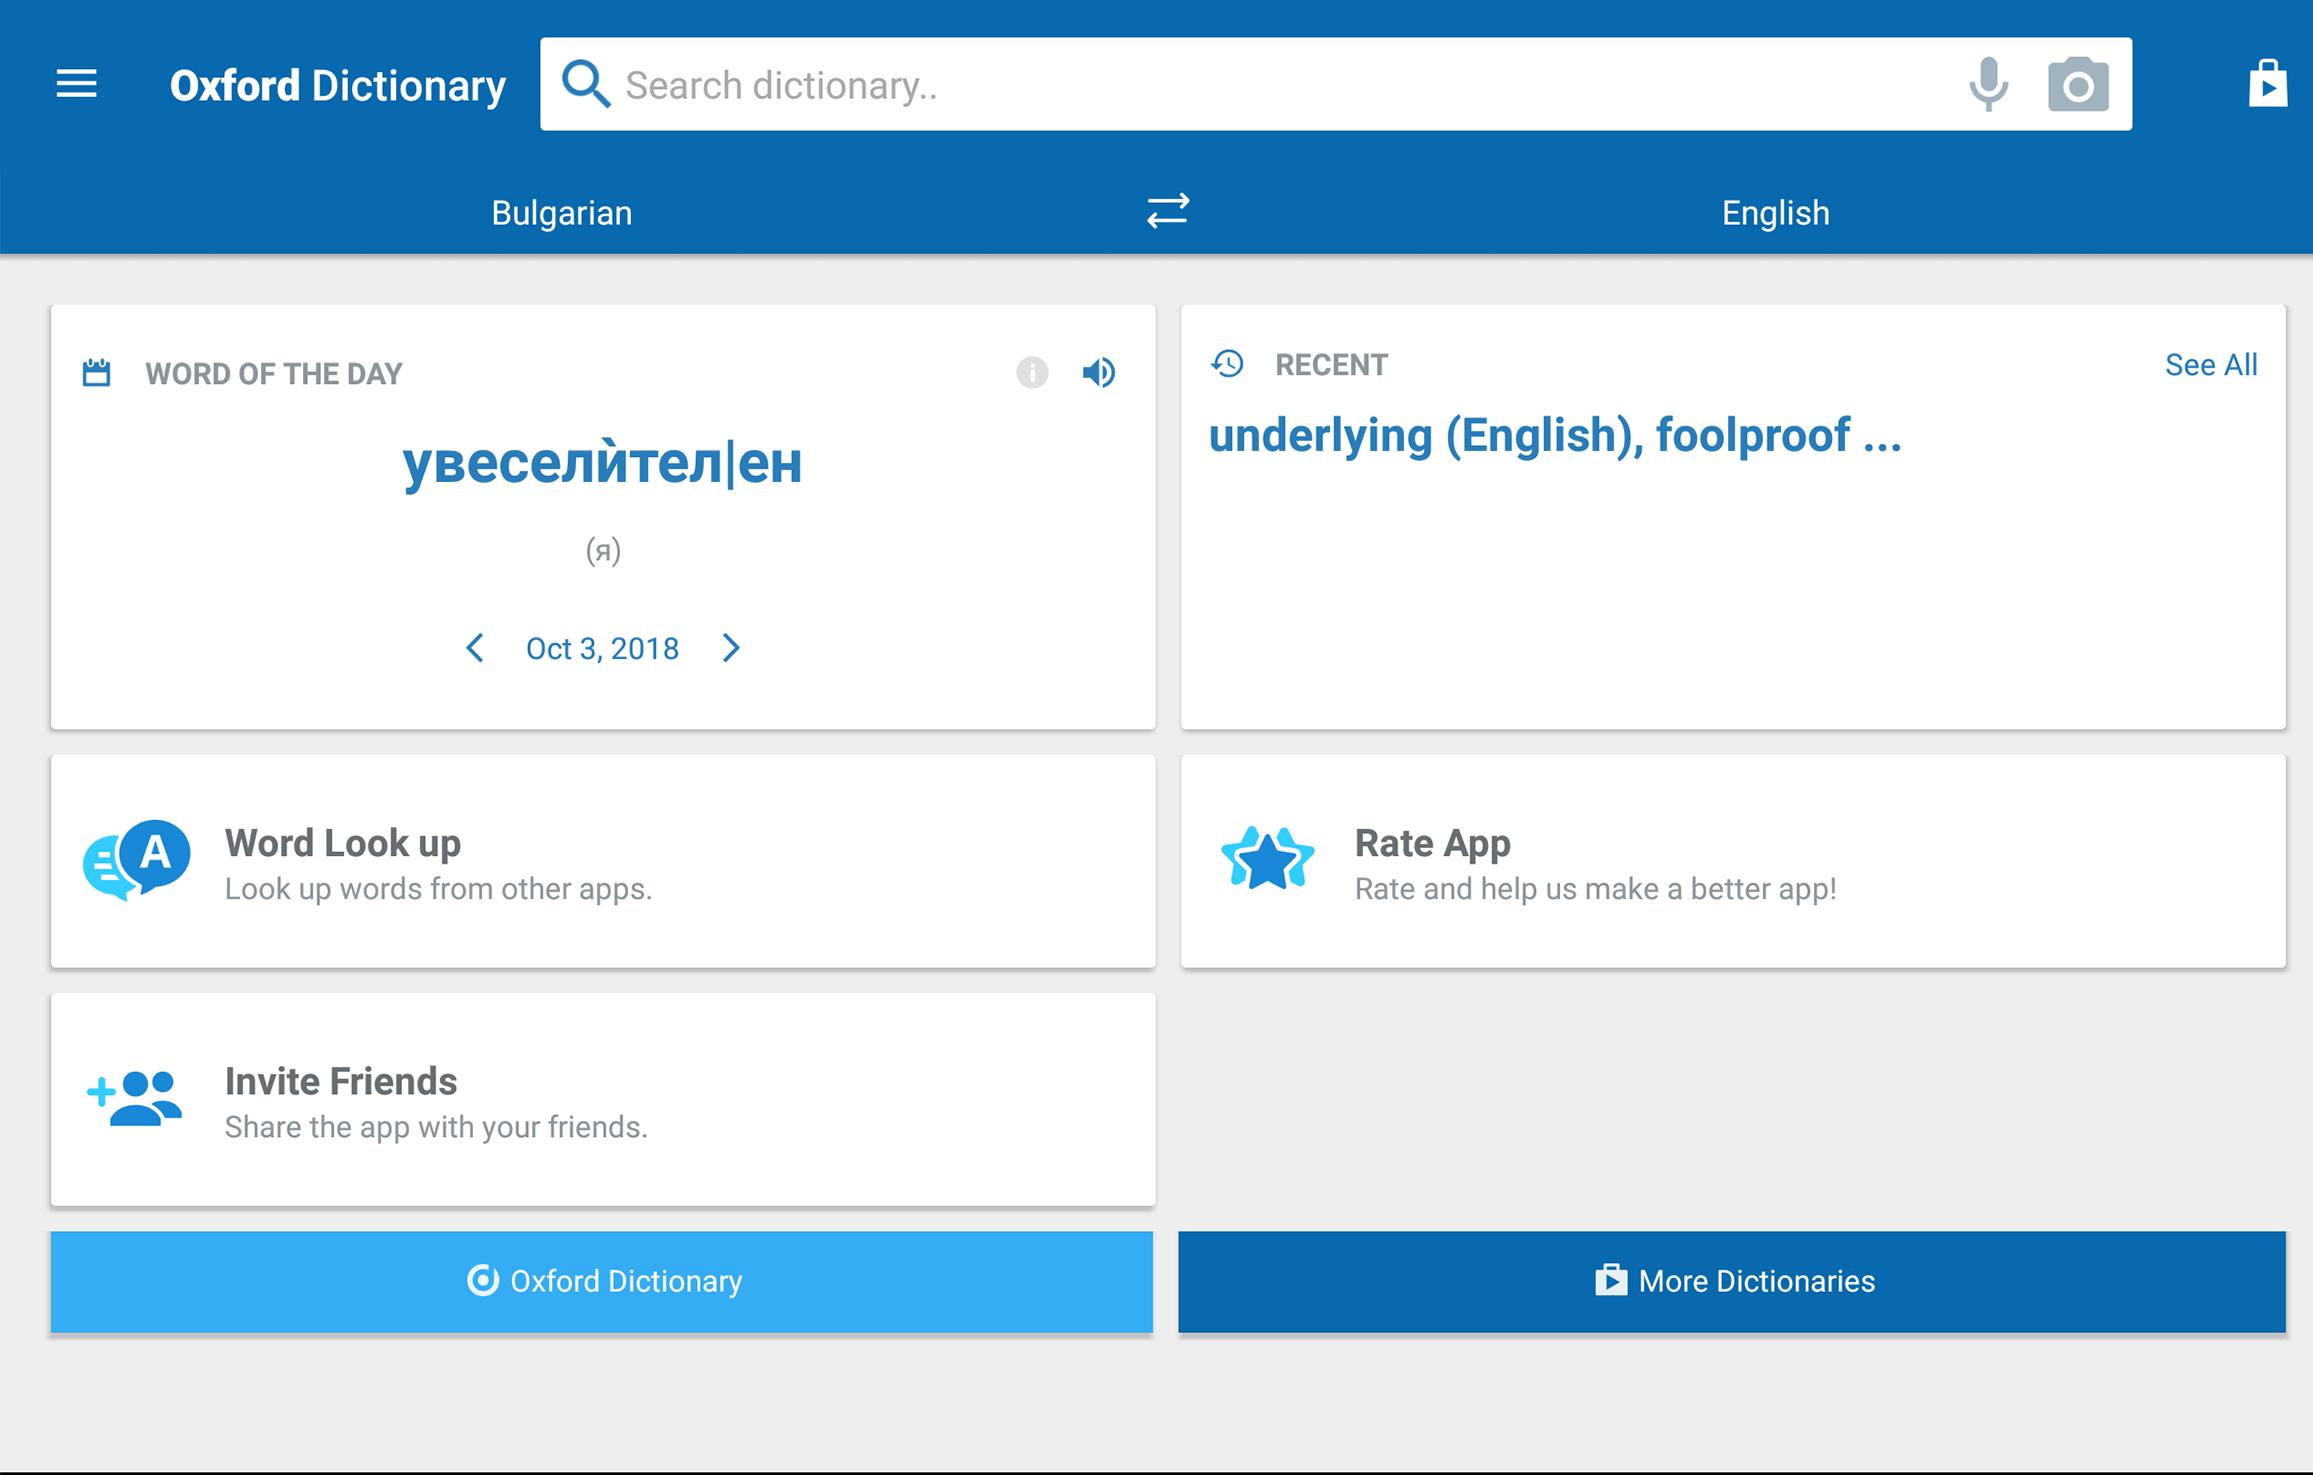The height and width of the screenshot is (1475, 2313).
Task: Open recent entry underlying (English), foolproof
Action: pos(1555,436)
